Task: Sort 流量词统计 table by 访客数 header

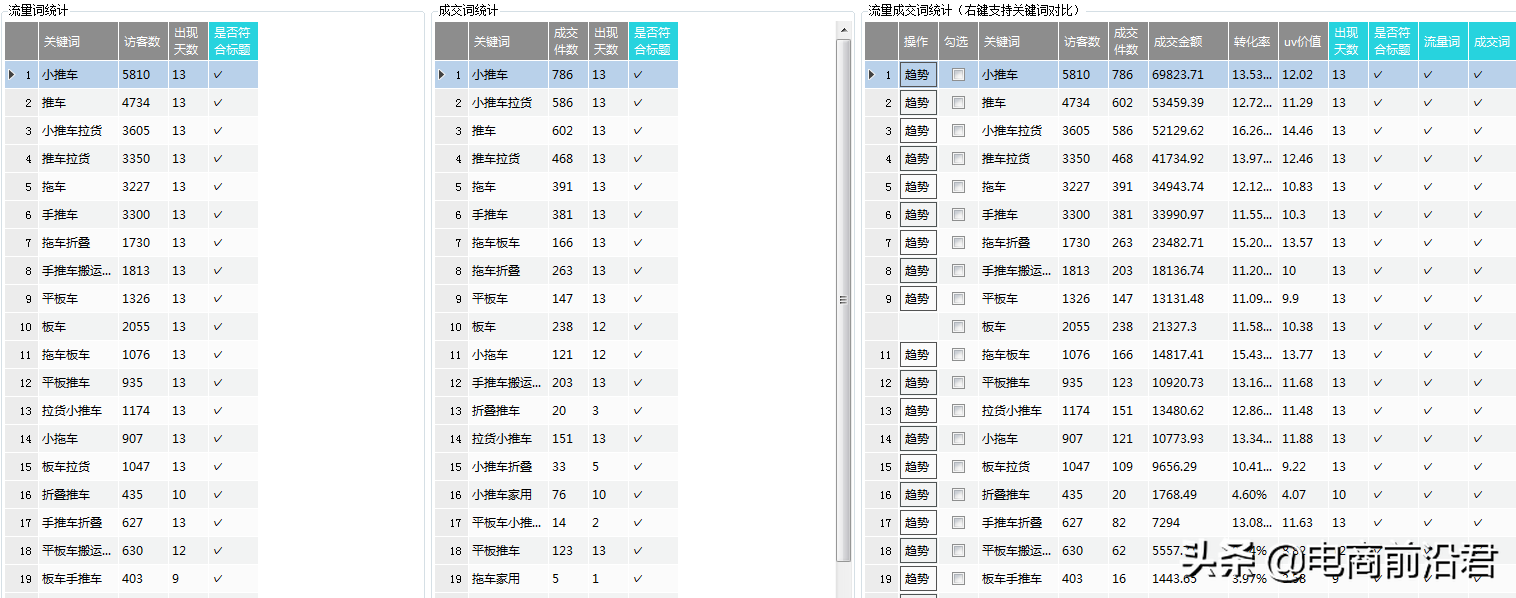Action: coord(143,42)
